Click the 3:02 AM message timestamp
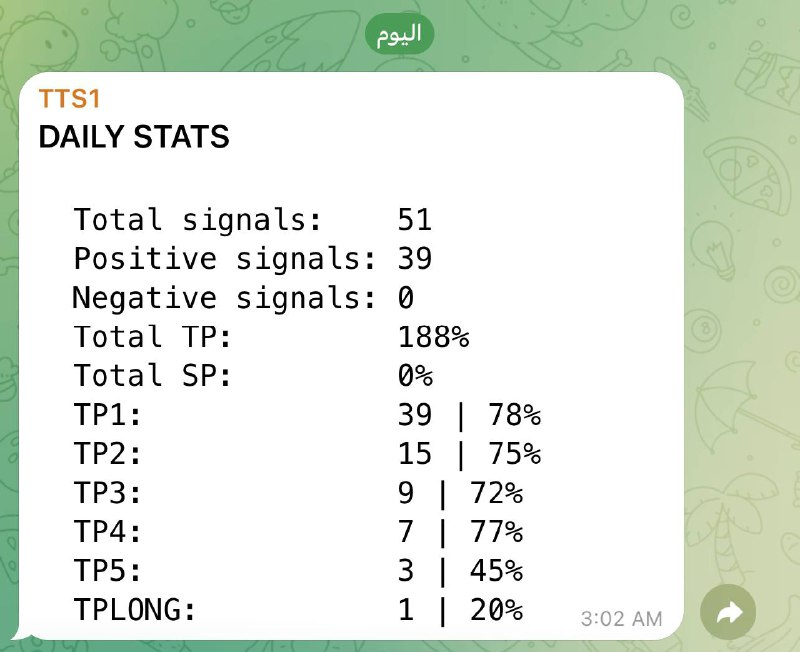The width and height of the screenshot is (800, 652). pyautogui.click(x=621, y=619)
